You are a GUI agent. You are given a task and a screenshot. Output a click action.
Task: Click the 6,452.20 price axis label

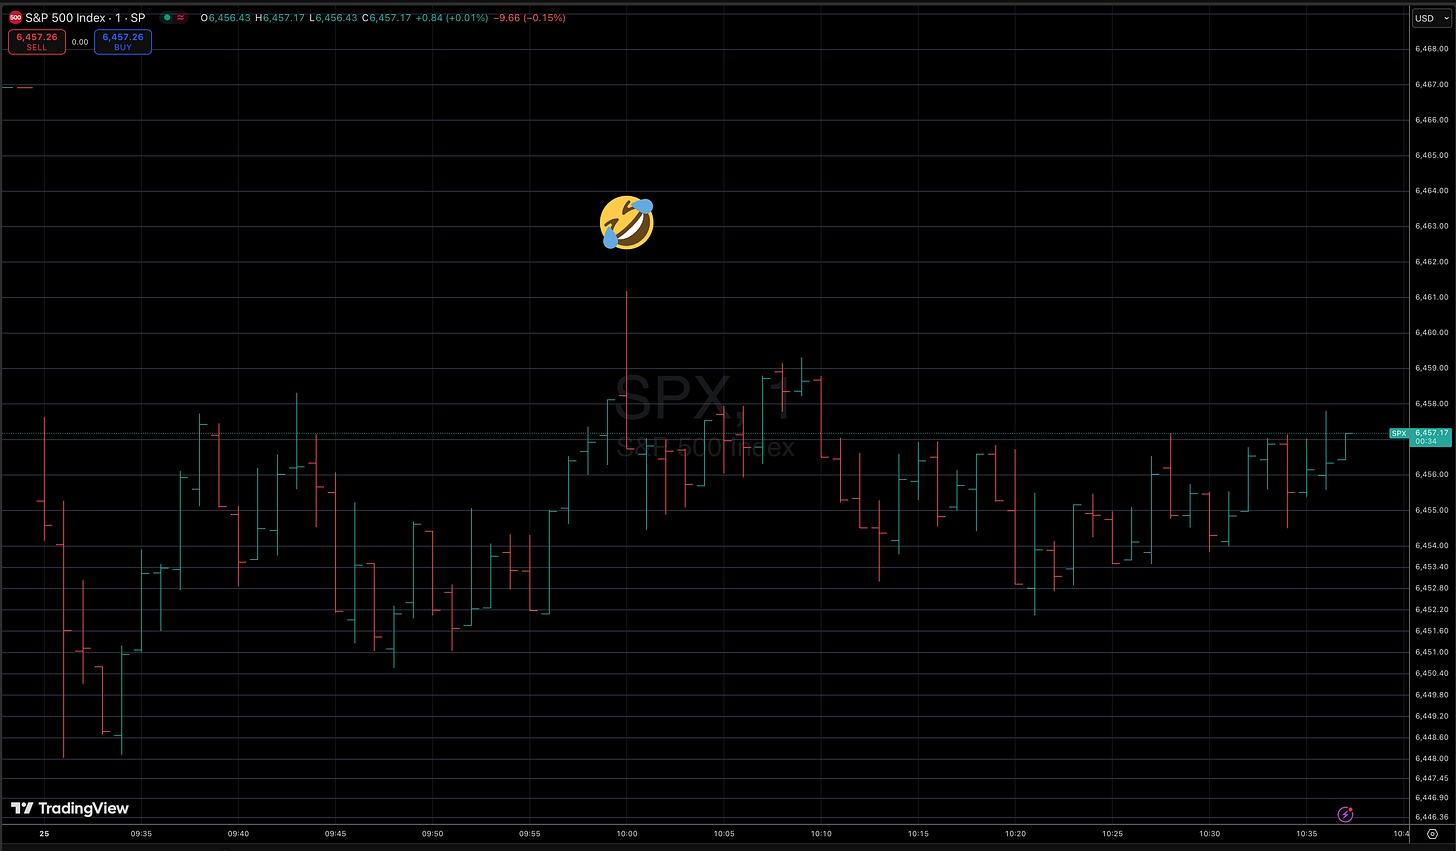point(1432,609)
